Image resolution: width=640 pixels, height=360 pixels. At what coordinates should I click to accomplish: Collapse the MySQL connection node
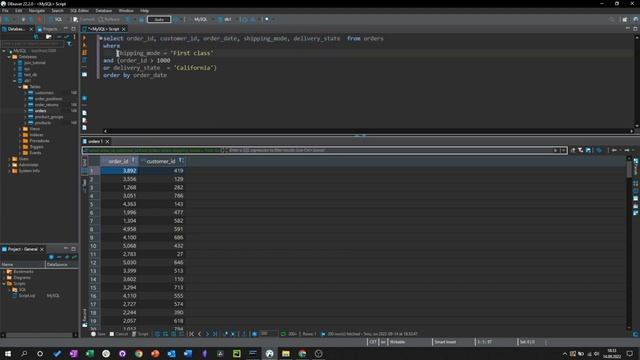(x=4, y=51)
